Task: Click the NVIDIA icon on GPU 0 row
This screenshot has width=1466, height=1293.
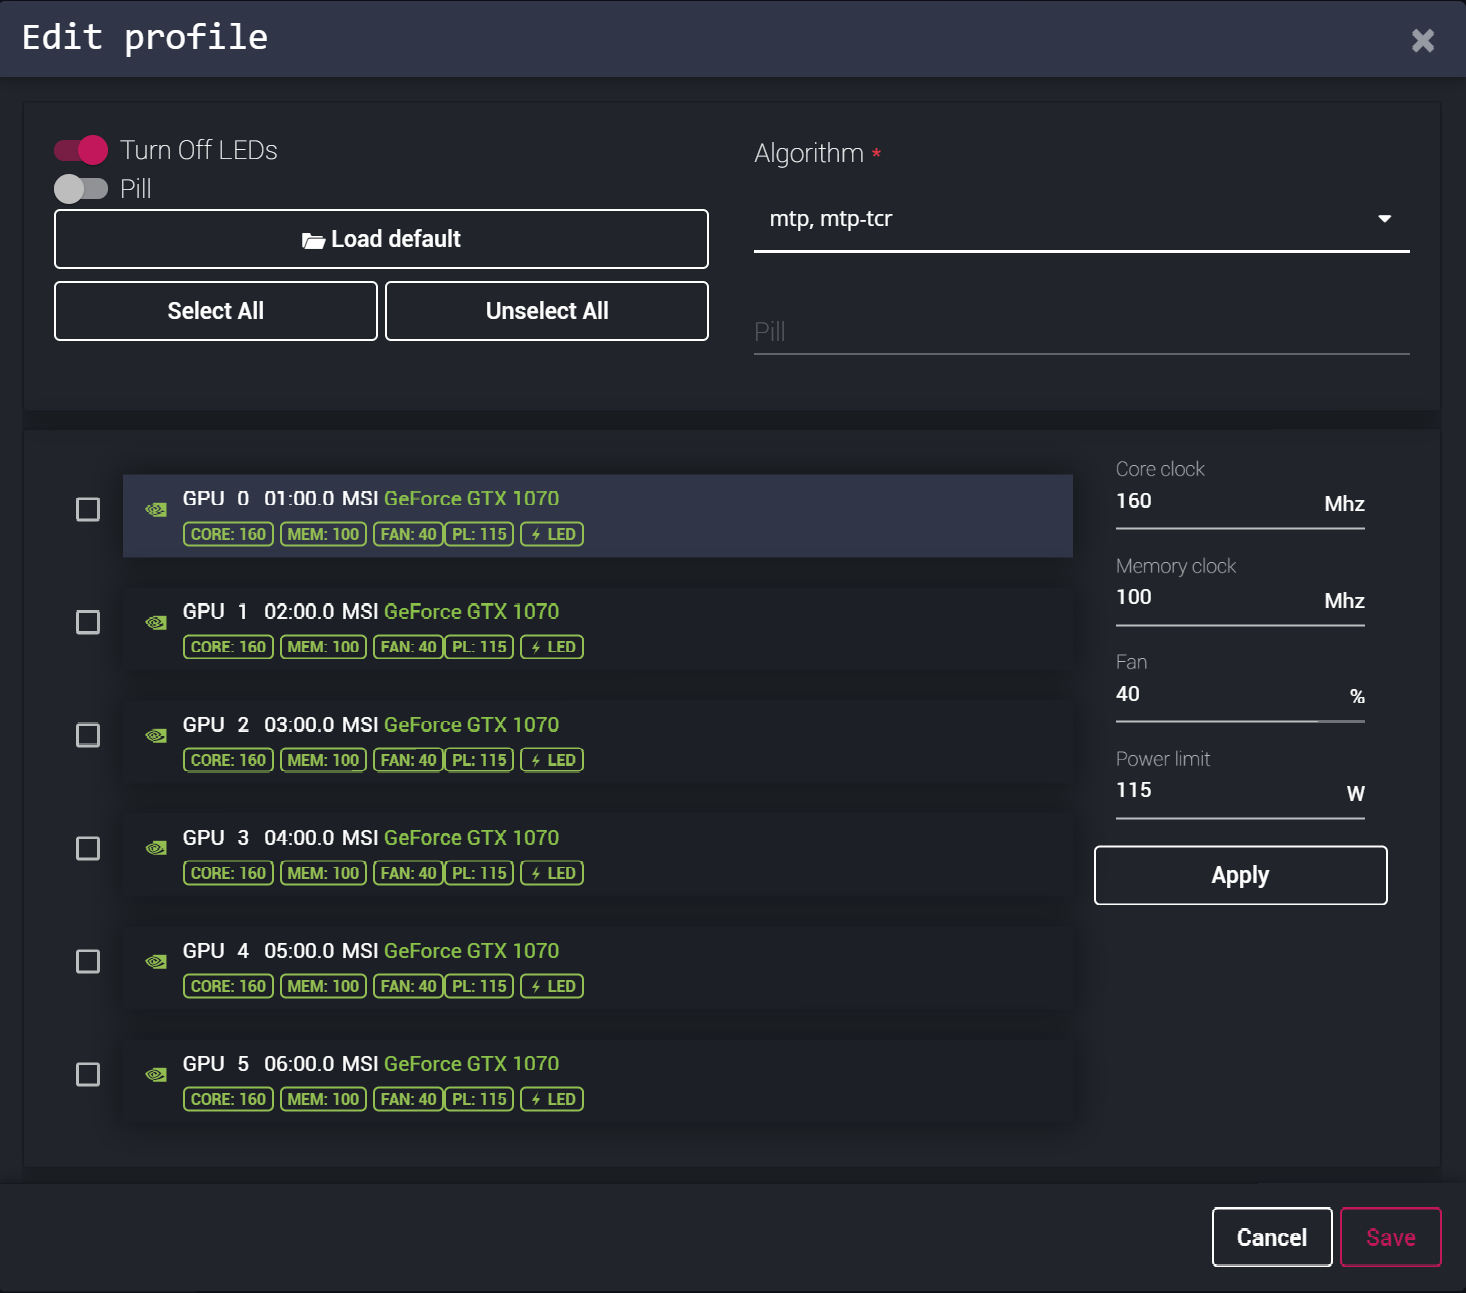Action: [156, 510]
